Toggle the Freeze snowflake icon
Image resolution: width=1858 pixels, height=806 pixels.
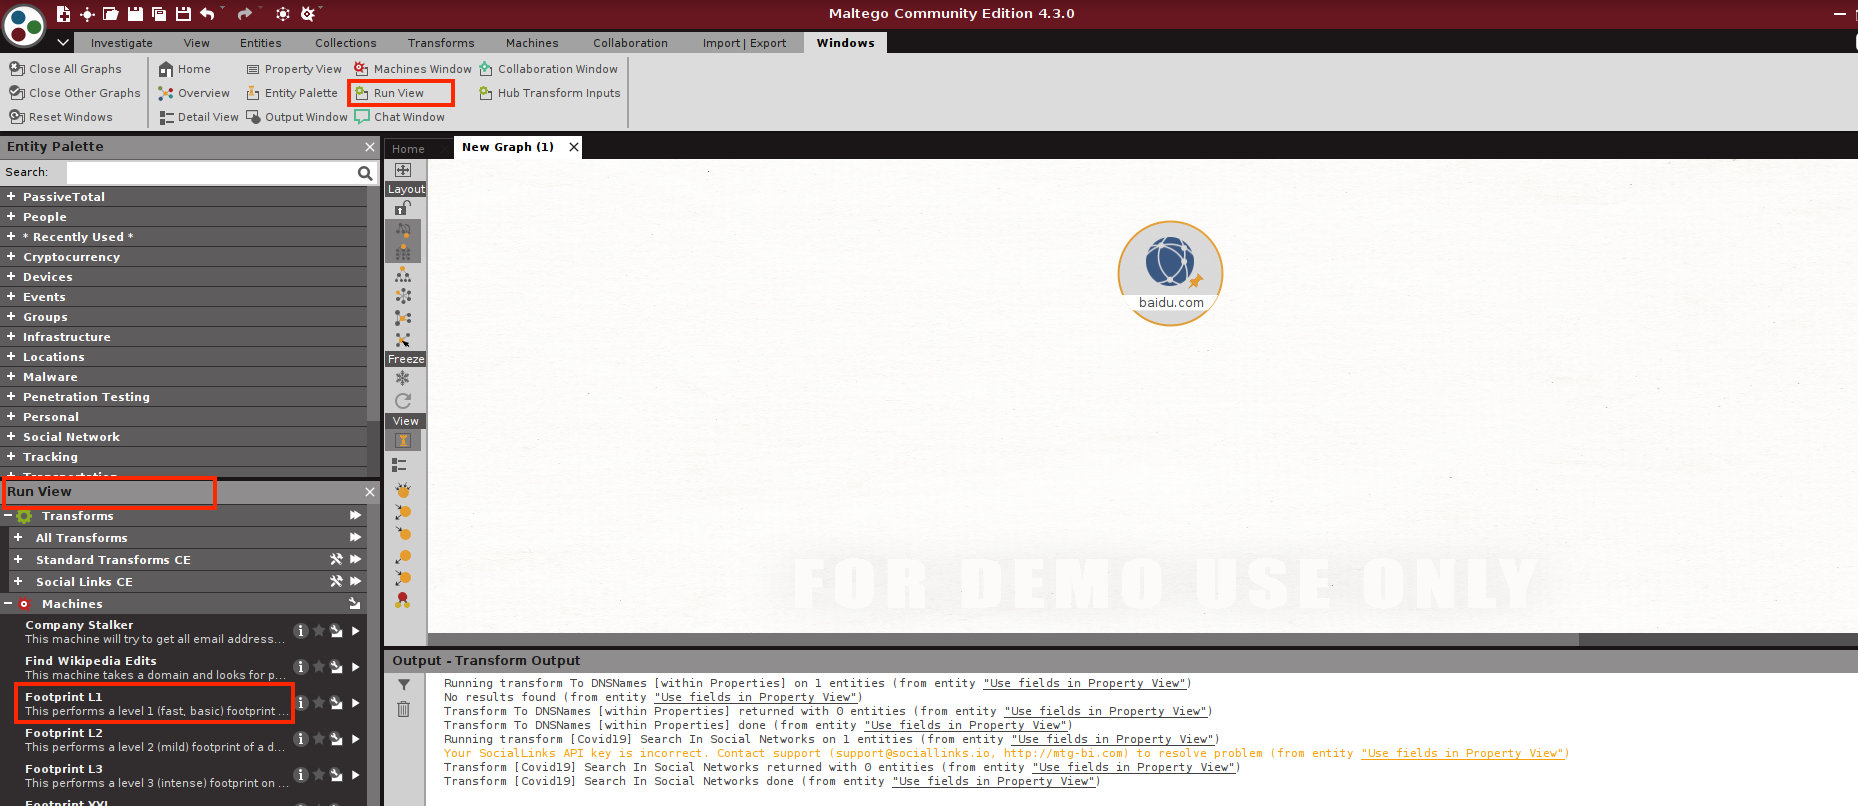pos(403,378)
